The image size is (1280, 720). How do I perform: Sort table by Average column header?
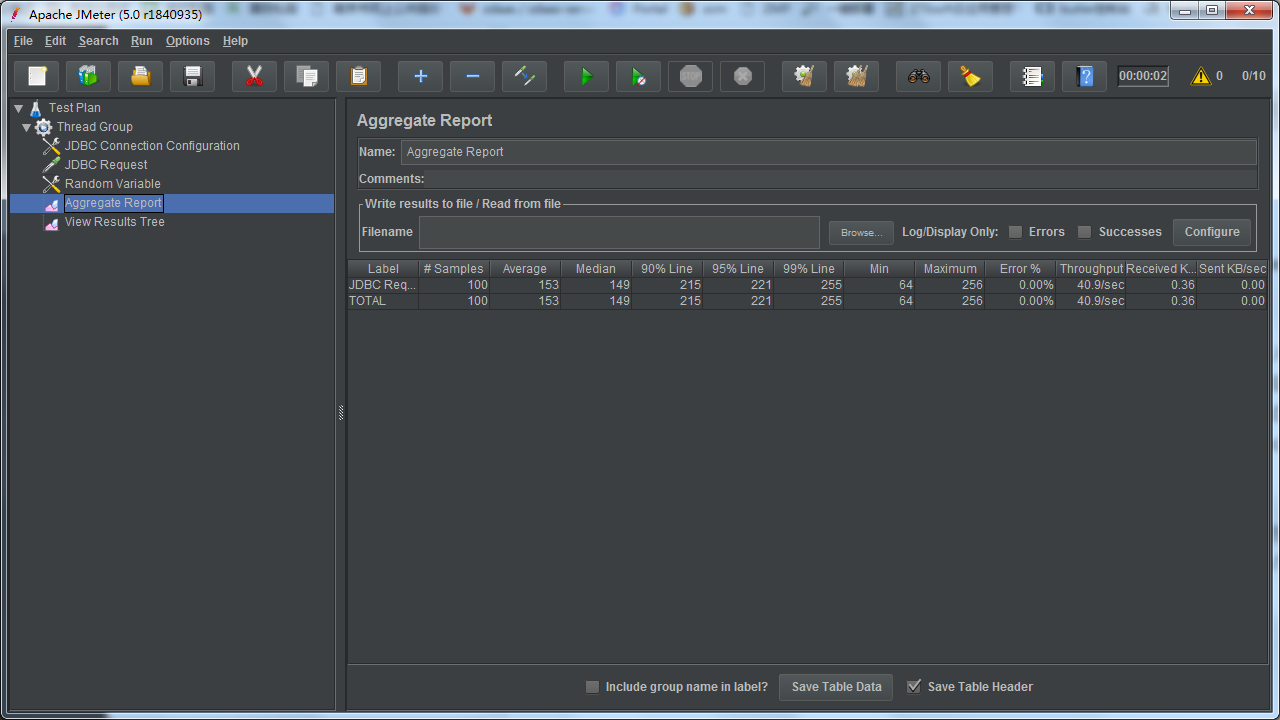[x=525, y=269]
